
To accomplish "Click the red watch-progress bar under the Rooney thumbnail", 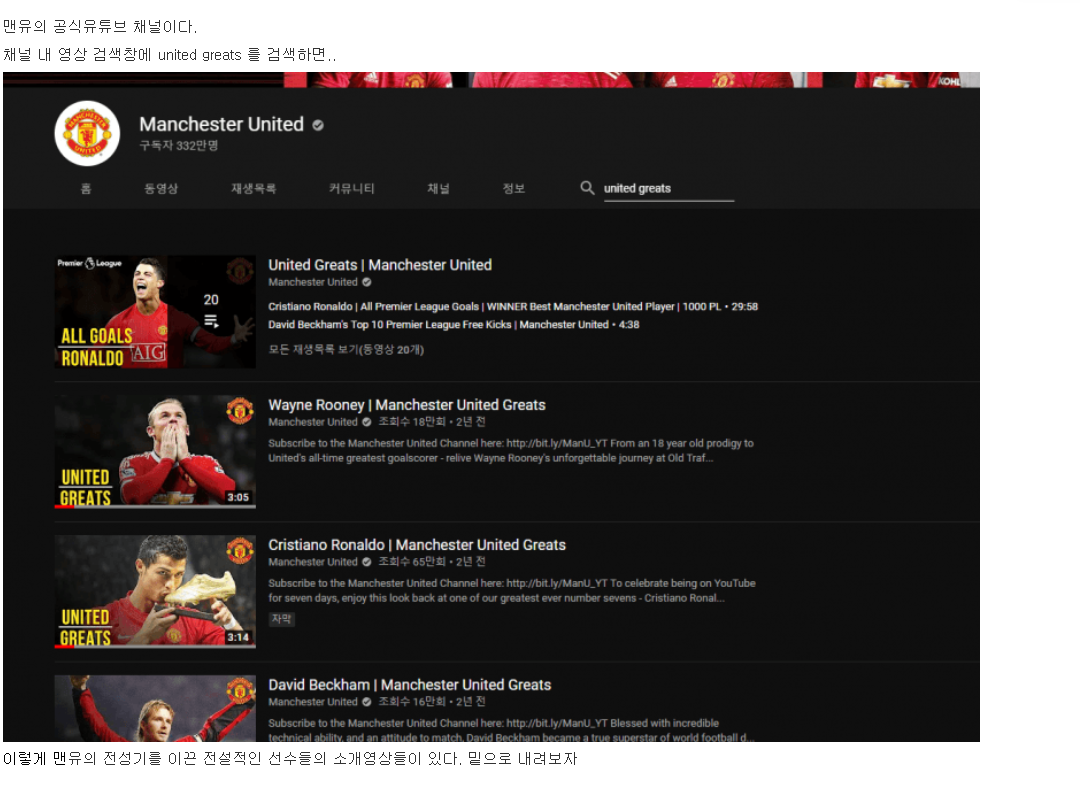I will 65,507.
